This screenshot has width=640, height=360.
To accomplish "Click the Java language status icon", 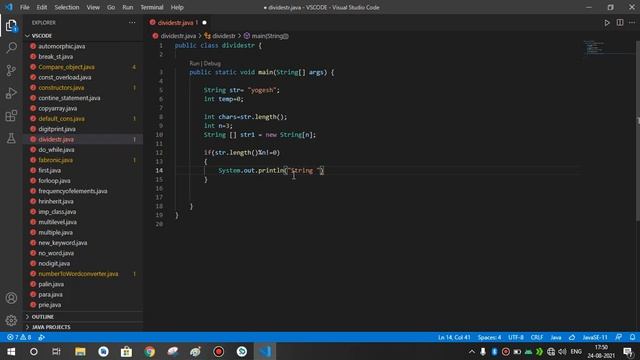I will [x=572, y=338].
